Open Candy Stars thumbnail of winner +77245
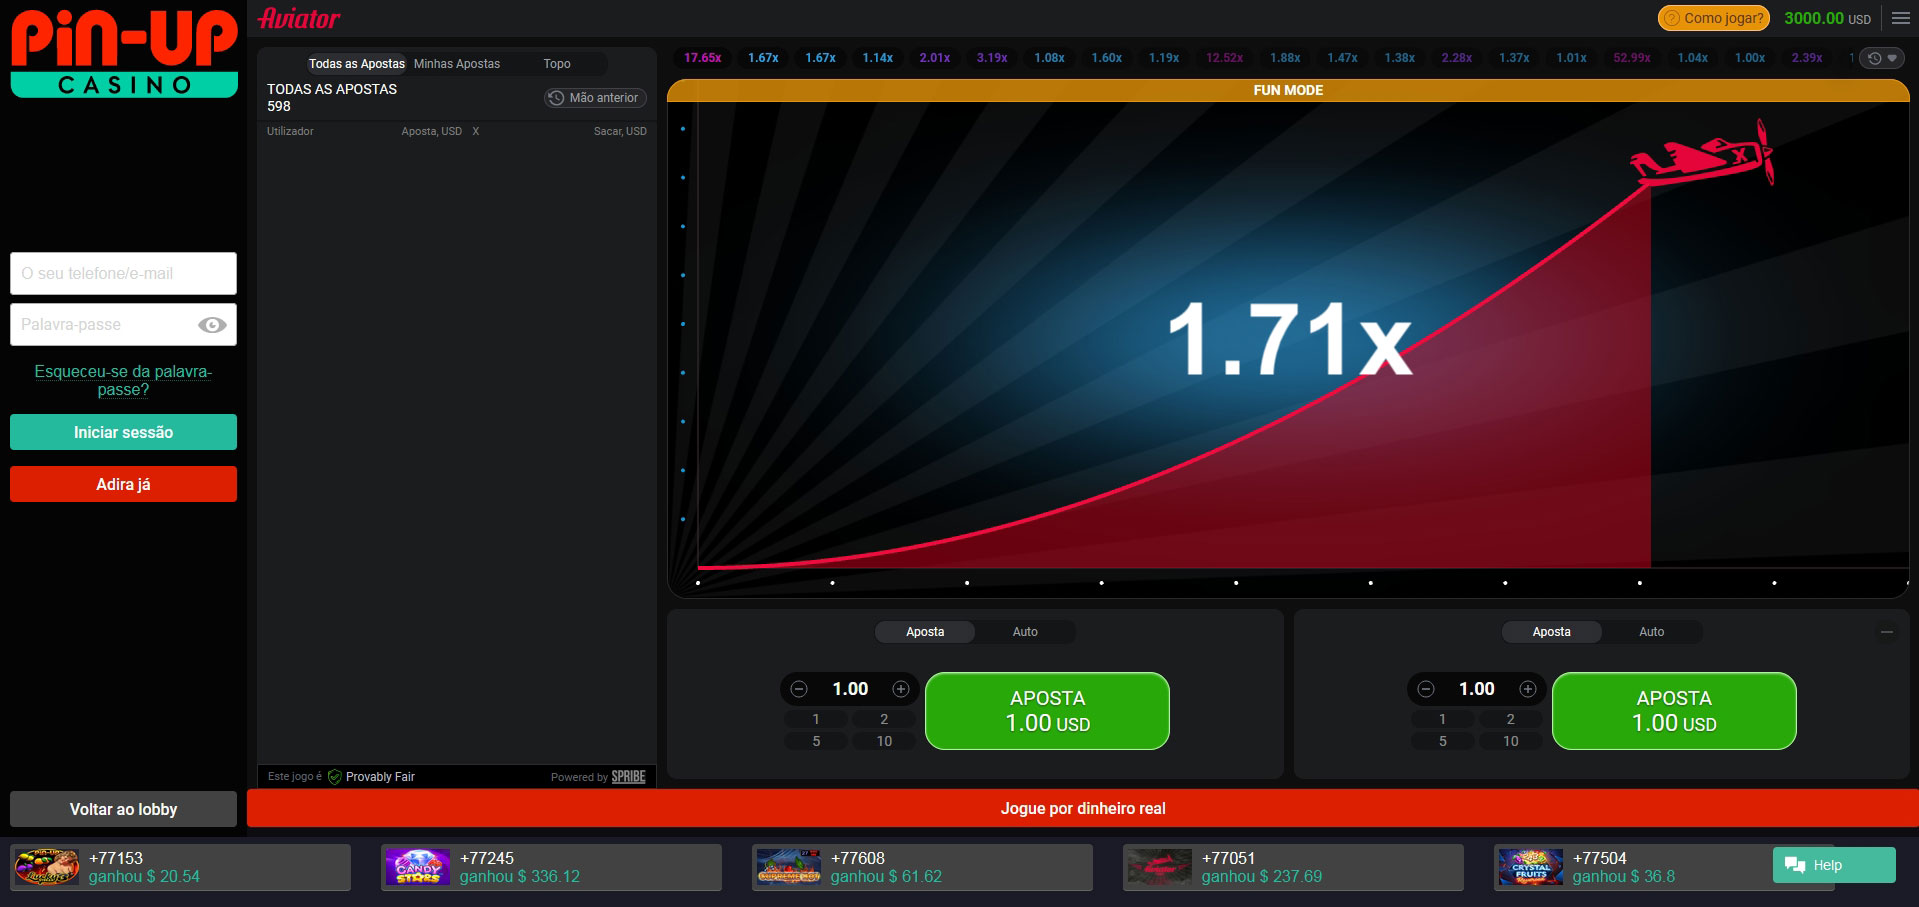 tap(417, 867)
